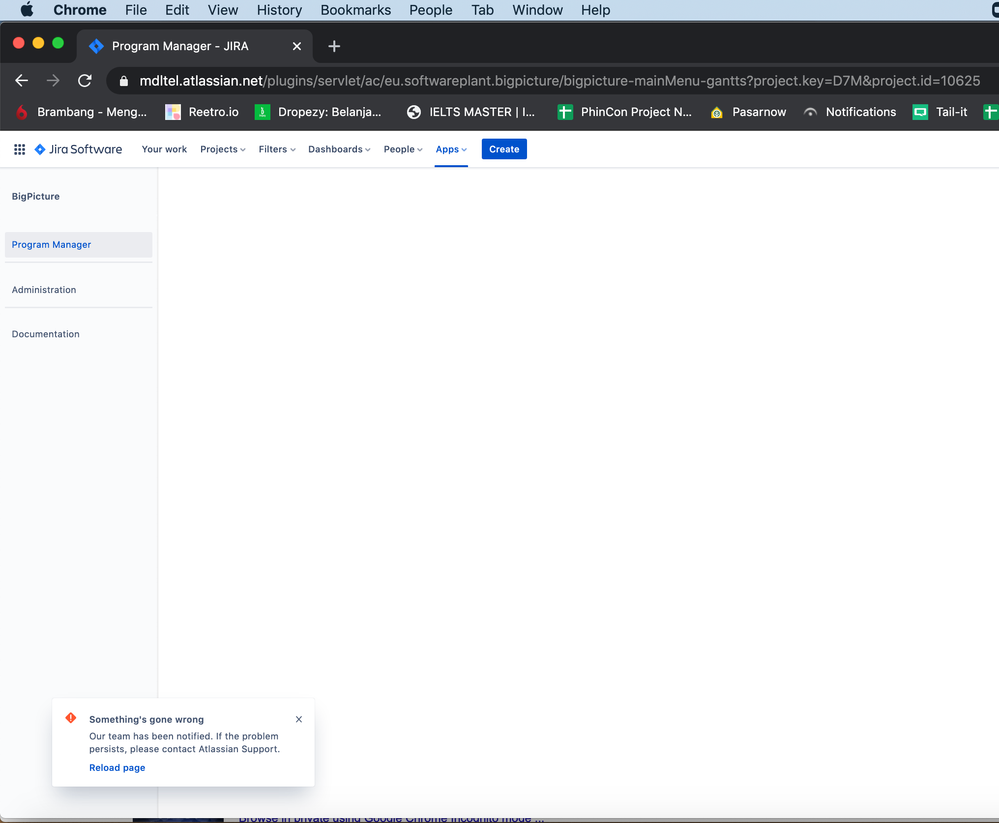Click the browser back arrow
Viewport: 999px width, 823px height.
click(21, 80)
